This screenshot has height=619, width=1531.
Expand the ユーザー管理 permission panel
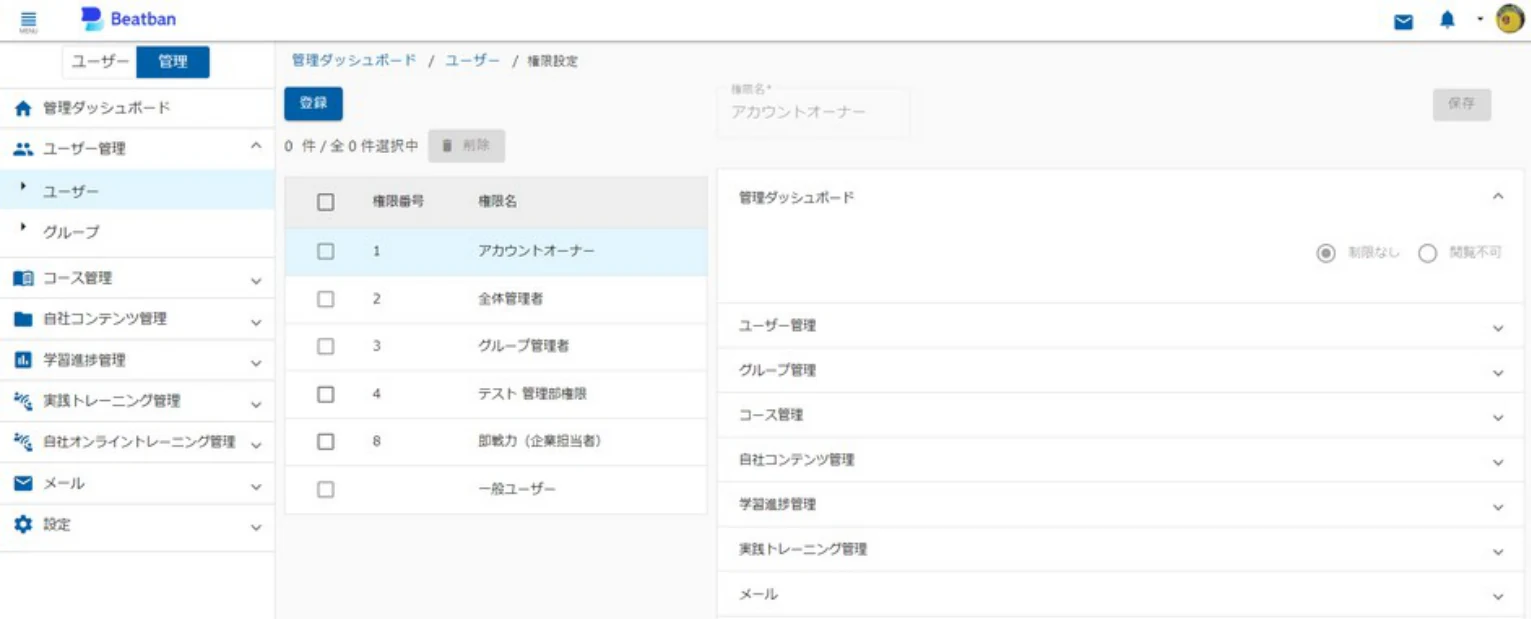click(x=1498, y=328)
